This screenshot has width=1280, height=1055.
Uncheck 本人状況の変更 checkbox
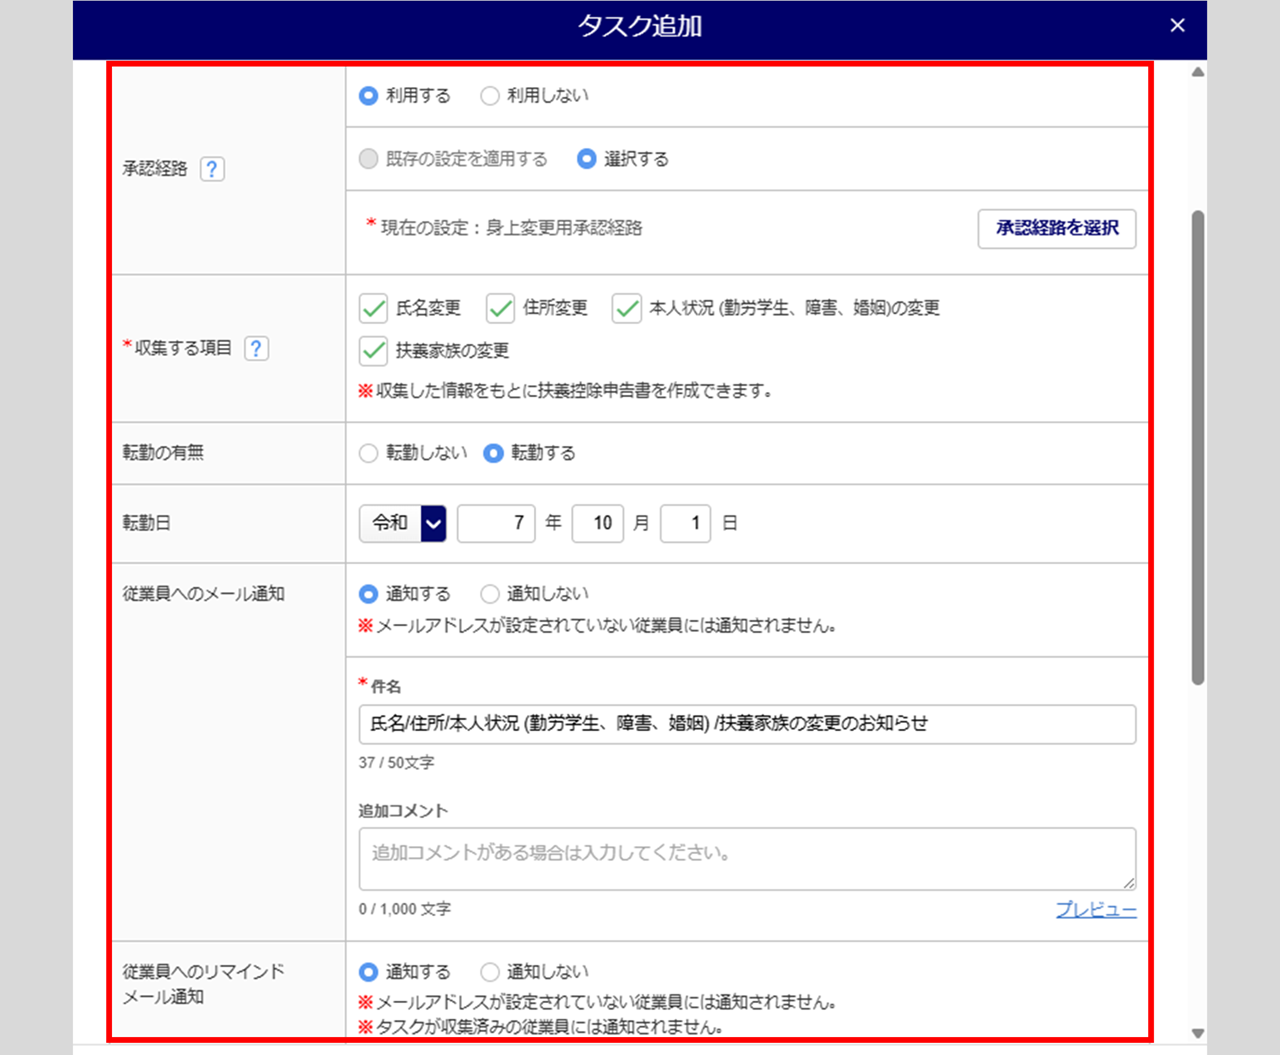(x=627, y=308)
